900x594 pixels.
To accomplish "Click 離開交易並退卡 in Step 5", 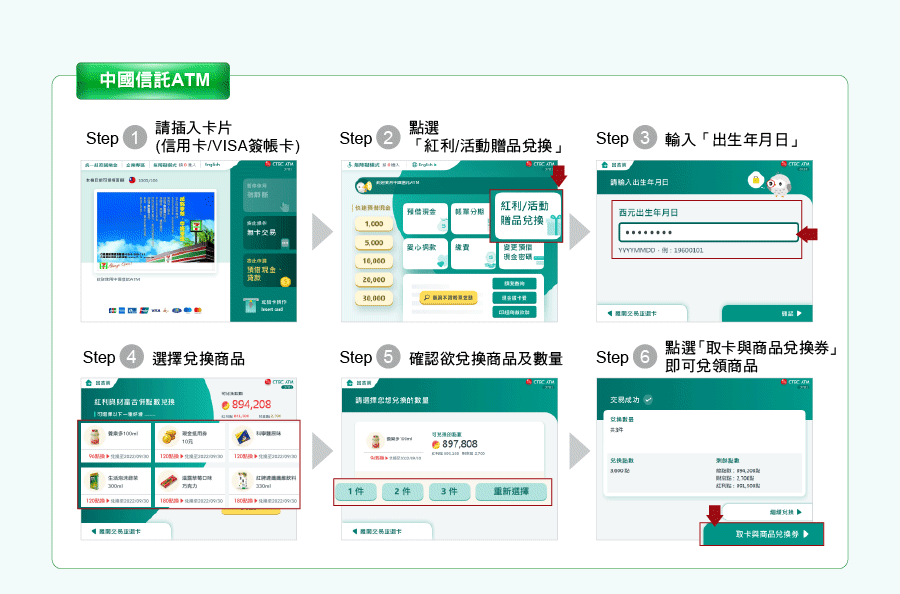I will click(x=386, y=531).
